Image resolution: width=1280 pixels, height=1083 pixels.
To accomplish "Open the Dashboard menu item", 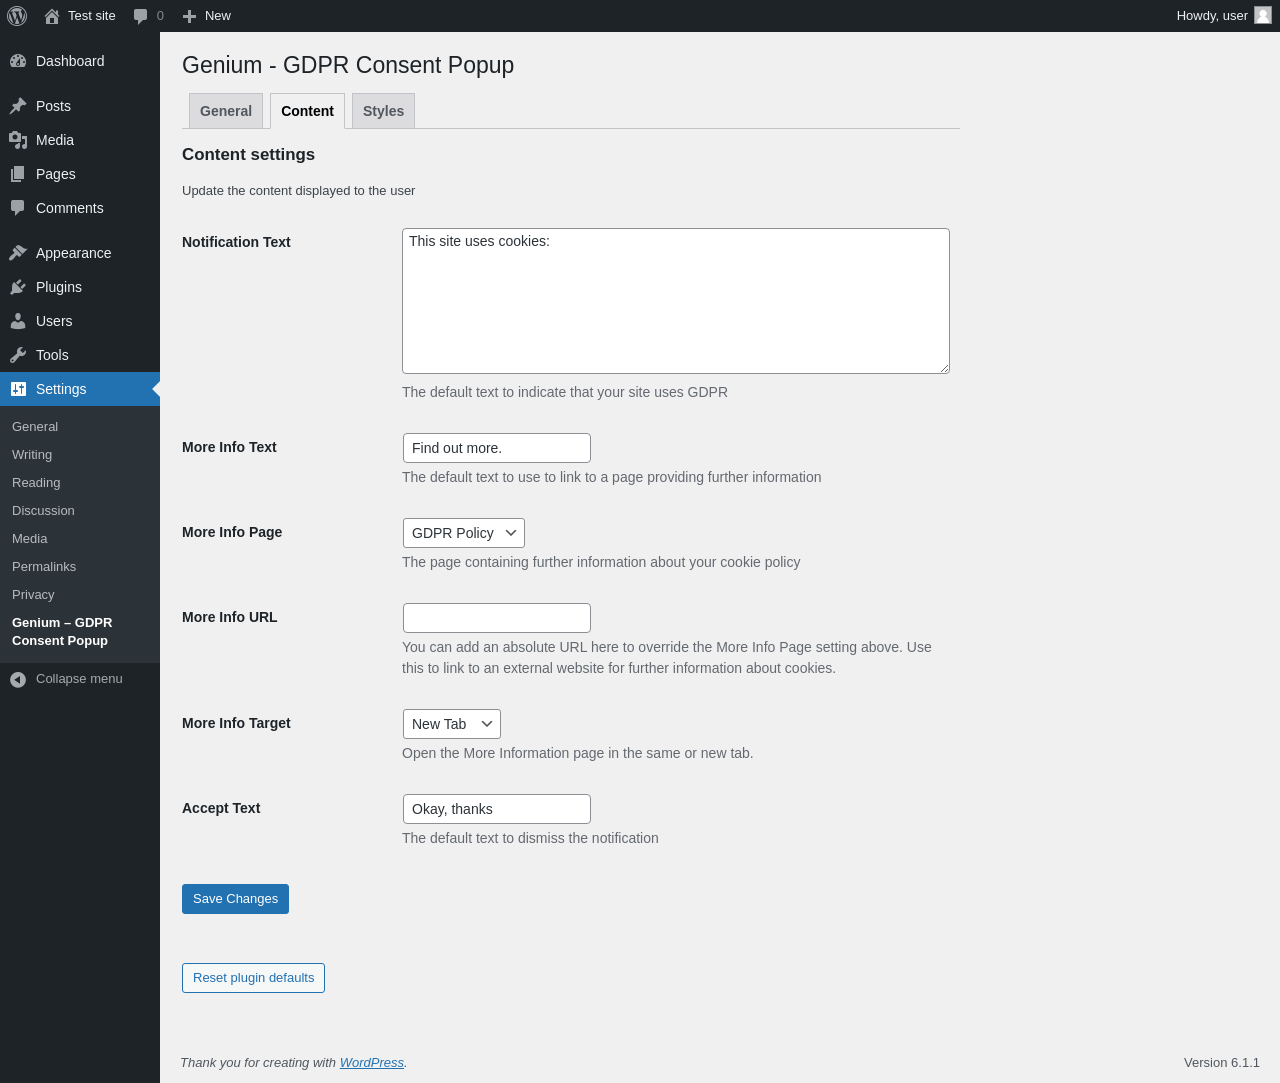I will (x=80, y=61).
